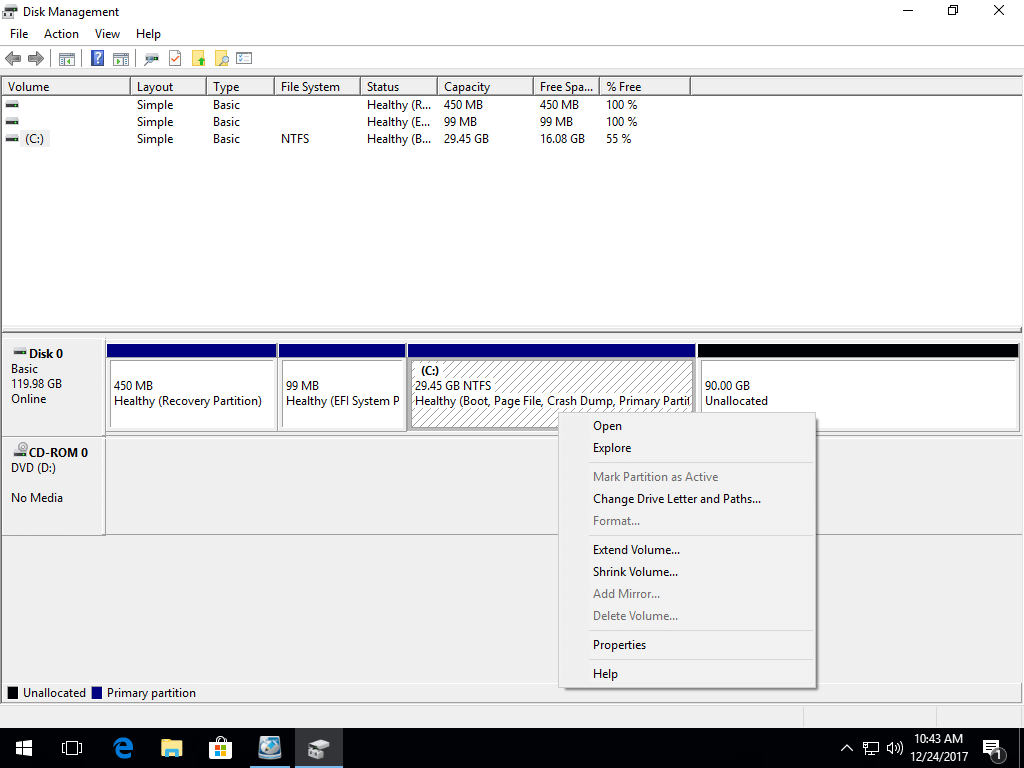Open Help via blue question mark icon
Viewport: 1024px width, 768px height.
point(97,59)
